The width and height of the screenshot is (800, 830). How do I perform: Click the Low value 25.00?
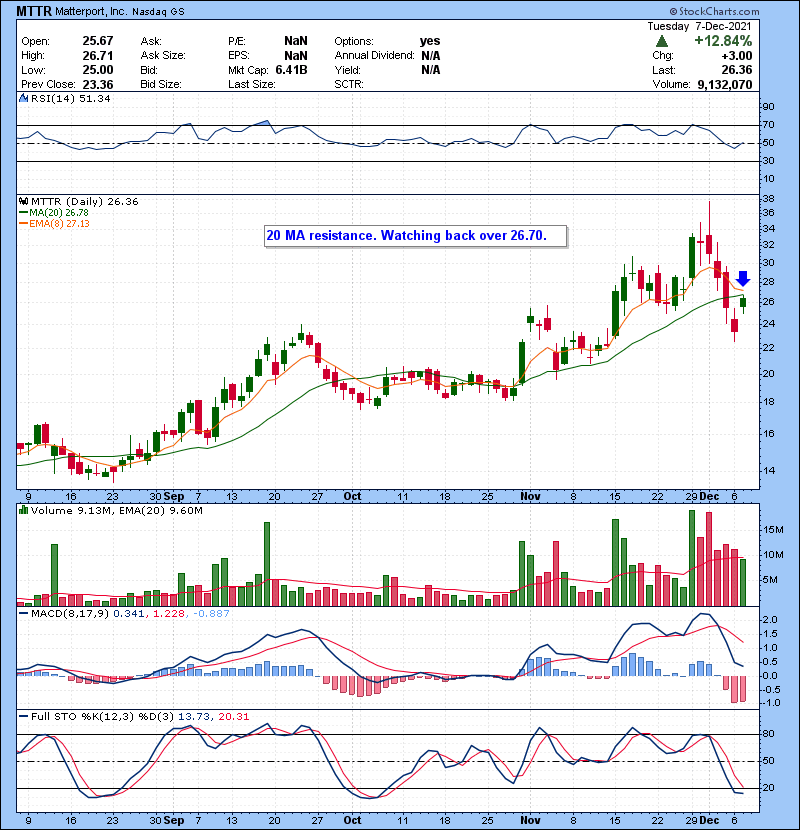(x=97, y=70)
